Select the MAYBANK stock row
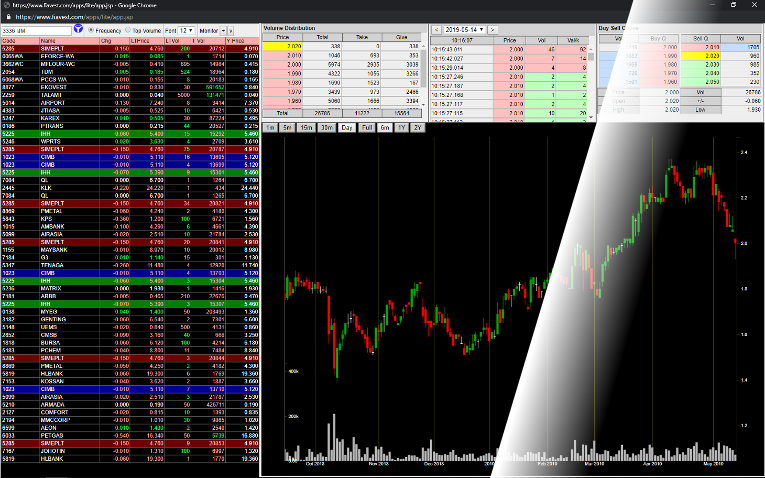This screenshot has width=765, height=478. 130,250
